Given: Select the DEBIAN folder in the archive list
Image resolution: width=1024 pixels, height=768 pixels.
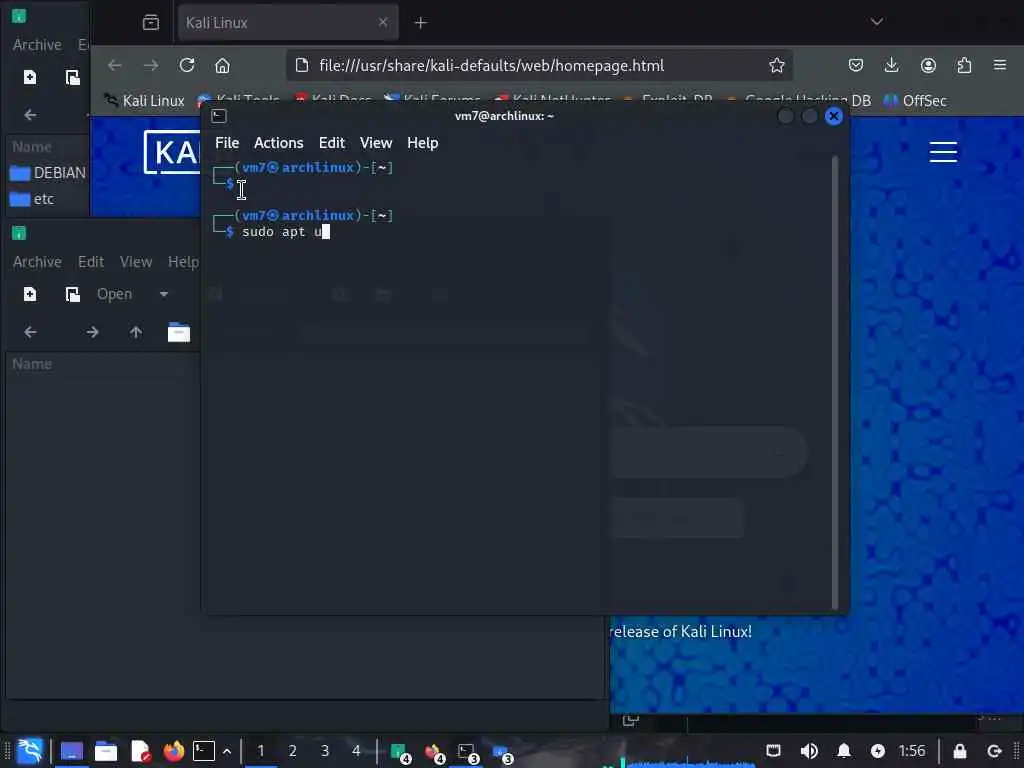Looking at the screenshot, I should pos(48,173).
